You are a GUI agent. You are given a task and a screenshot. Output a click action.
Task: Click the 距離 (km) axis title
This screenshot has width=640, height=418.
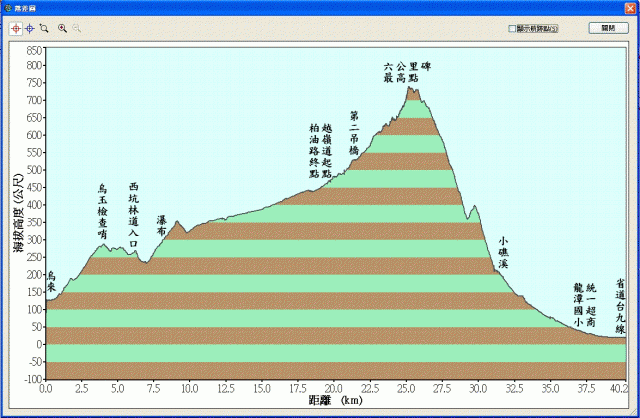coord(336,400)
